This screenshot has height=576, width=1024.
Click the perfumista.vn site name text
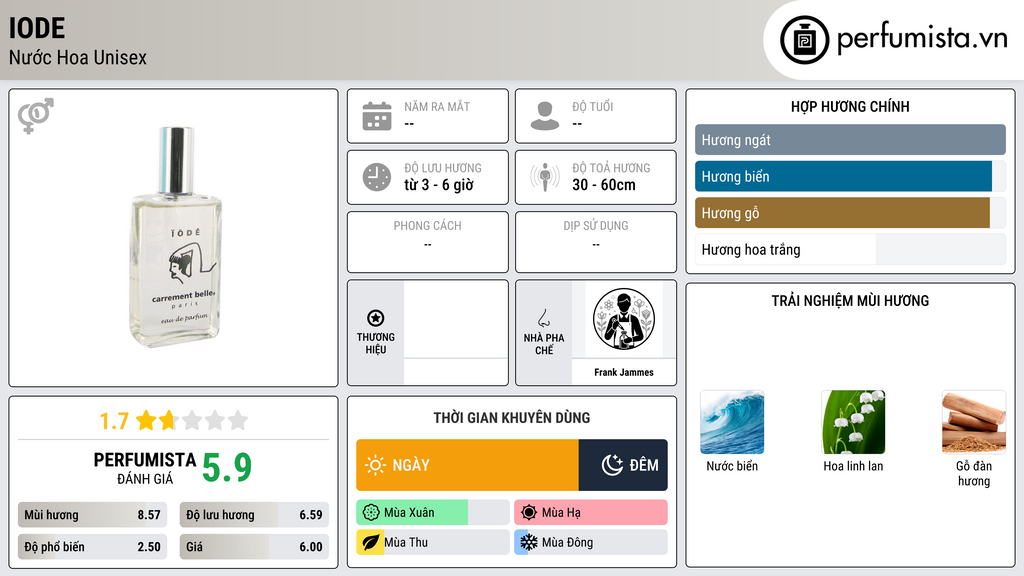point(922,38)
